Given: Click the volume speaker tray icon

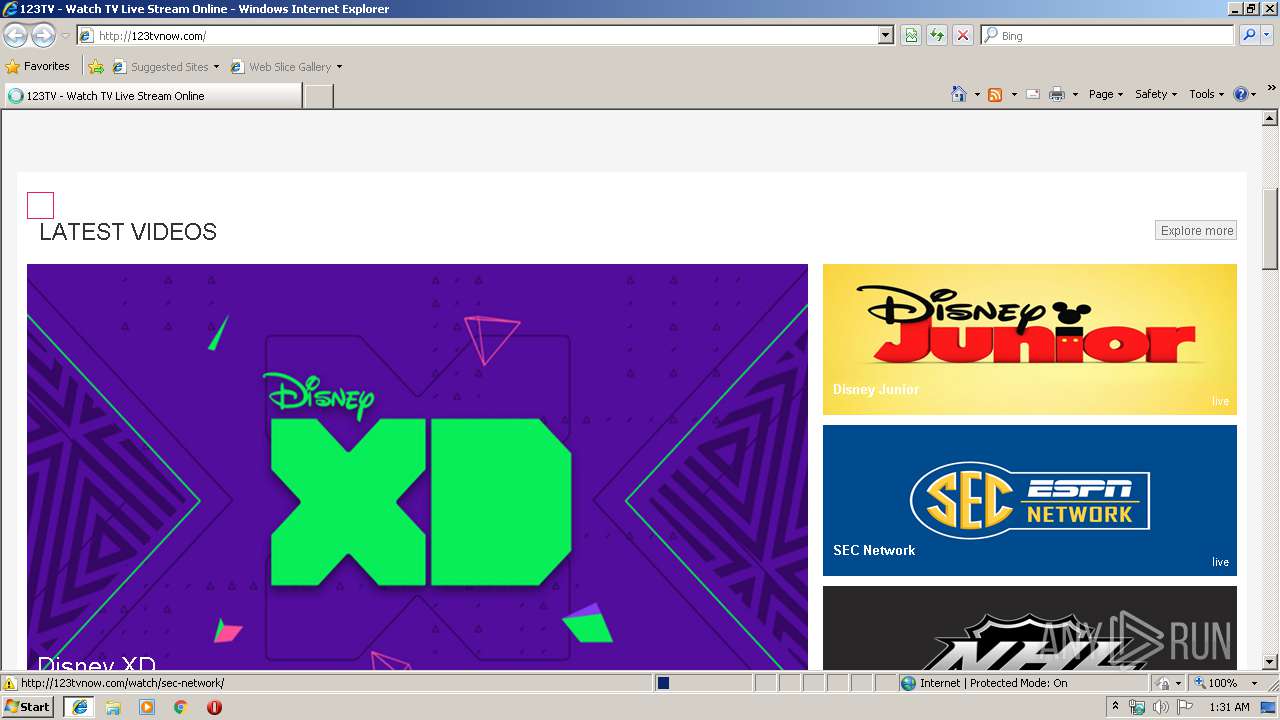Looking at the screenshot, I should click(1160, 707).
